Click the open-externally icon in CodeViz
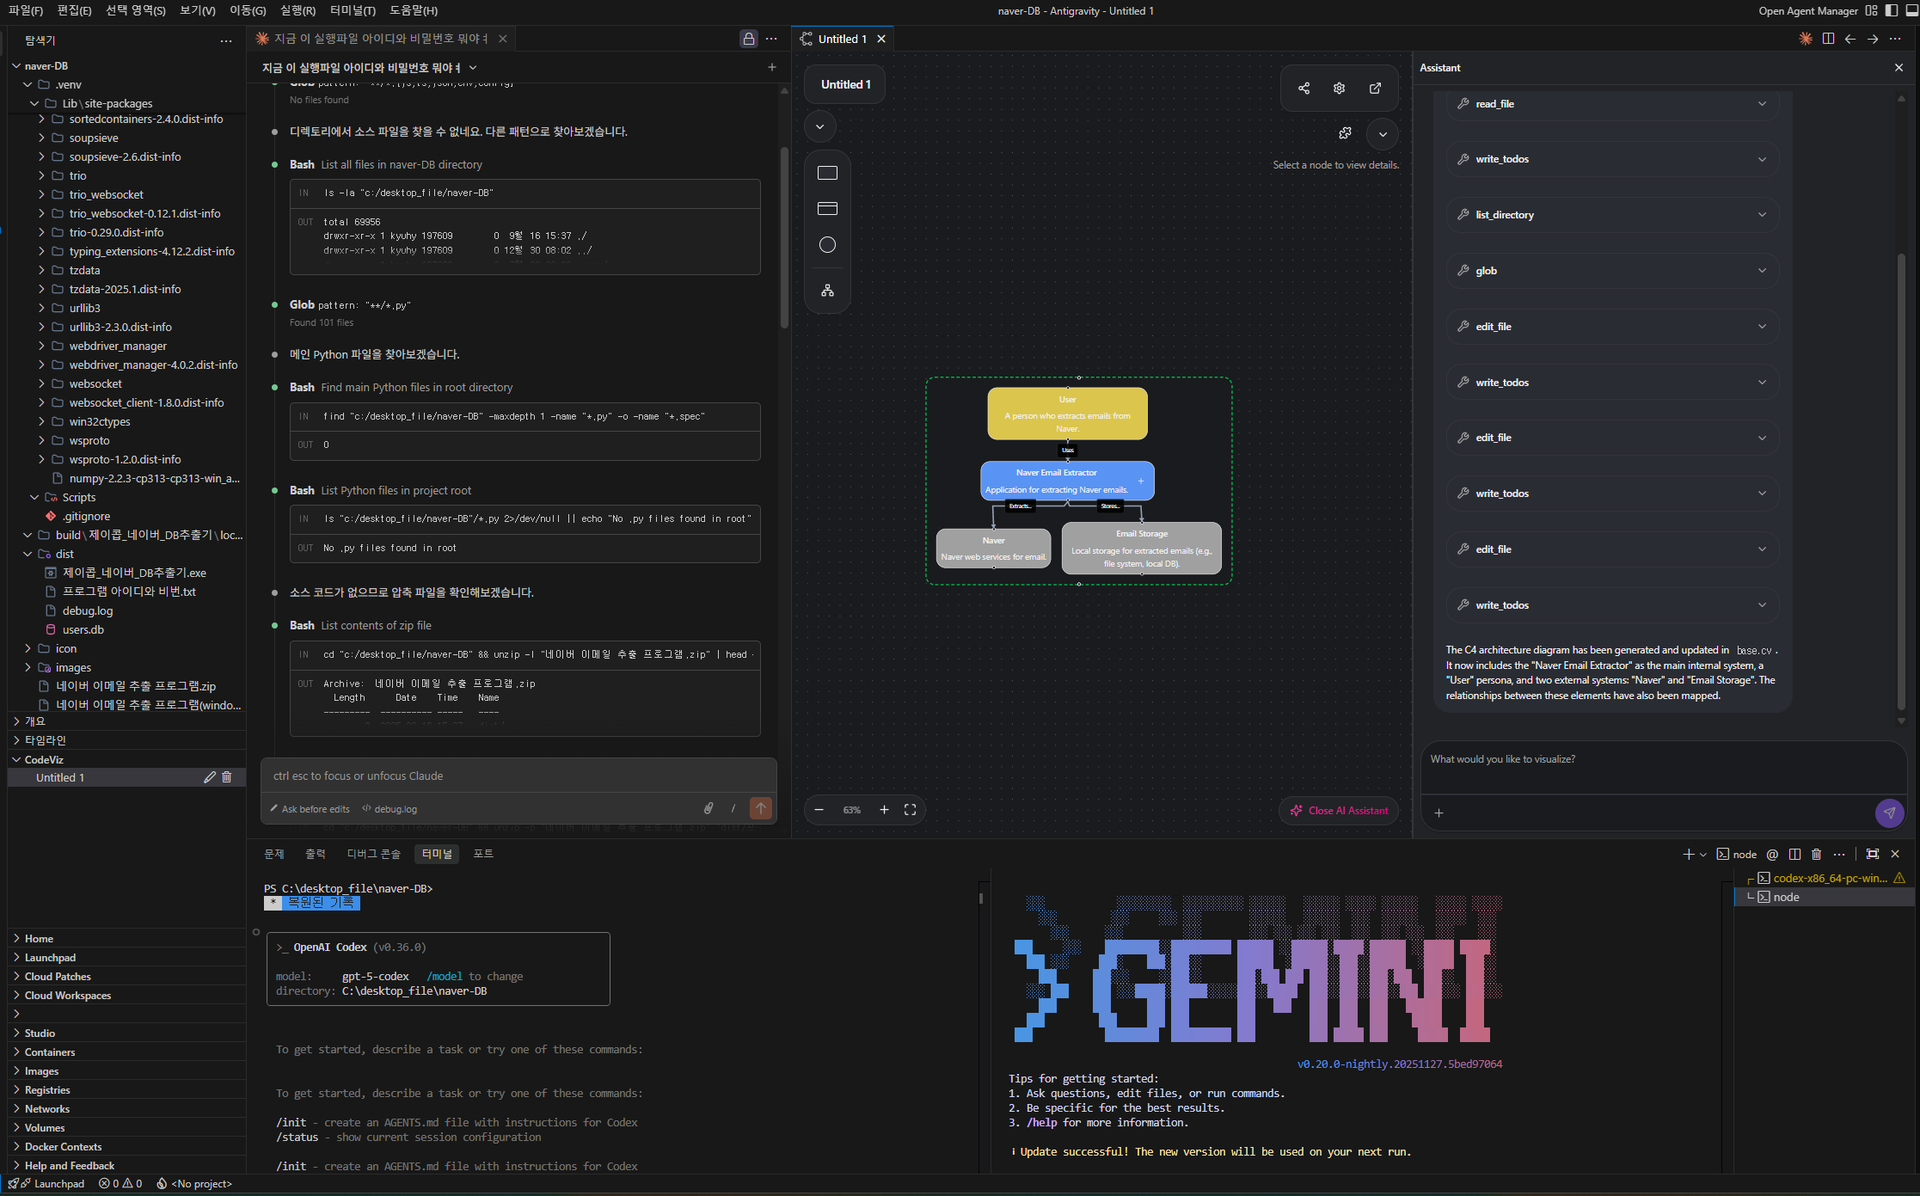 1375,88
